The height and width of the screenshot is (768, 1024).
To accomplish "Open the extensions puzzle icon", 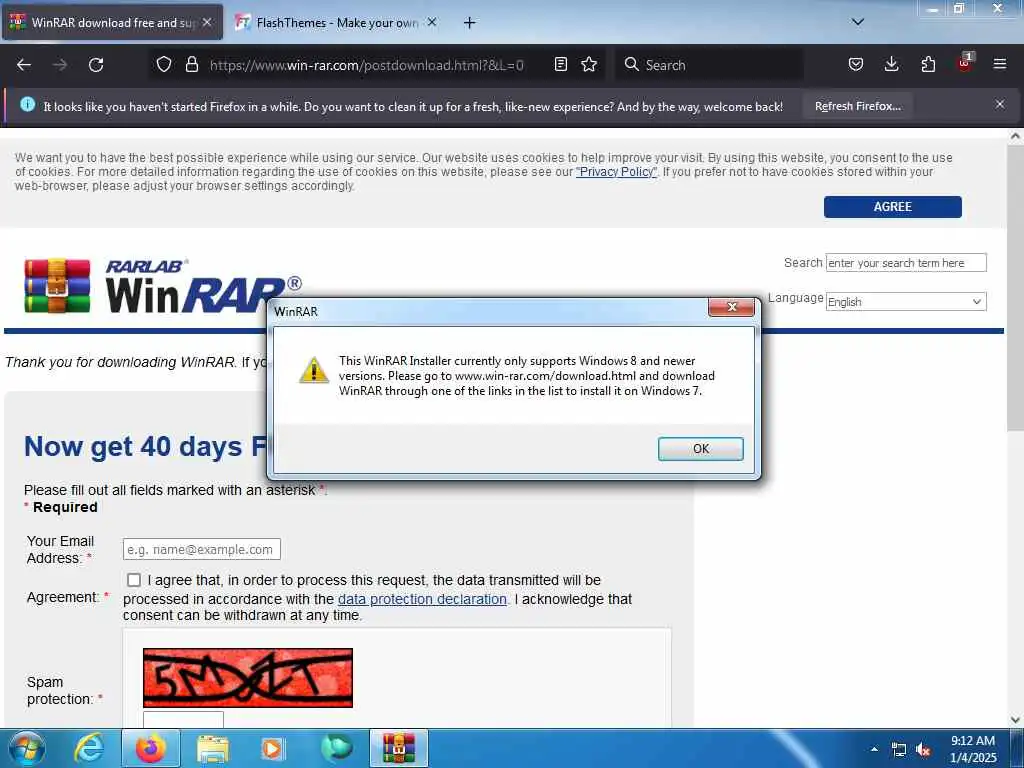I will pyautogui.click(x=928, y=64).
